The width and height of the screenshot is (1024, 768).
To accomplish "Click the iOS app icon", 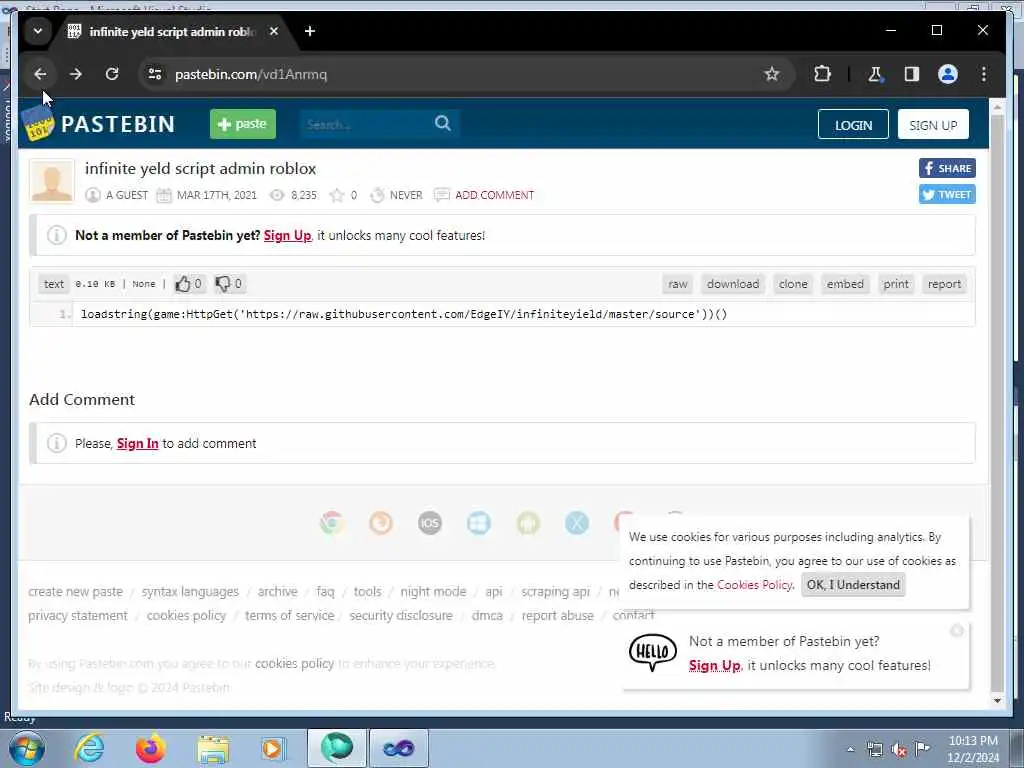I will coord(430,523).
